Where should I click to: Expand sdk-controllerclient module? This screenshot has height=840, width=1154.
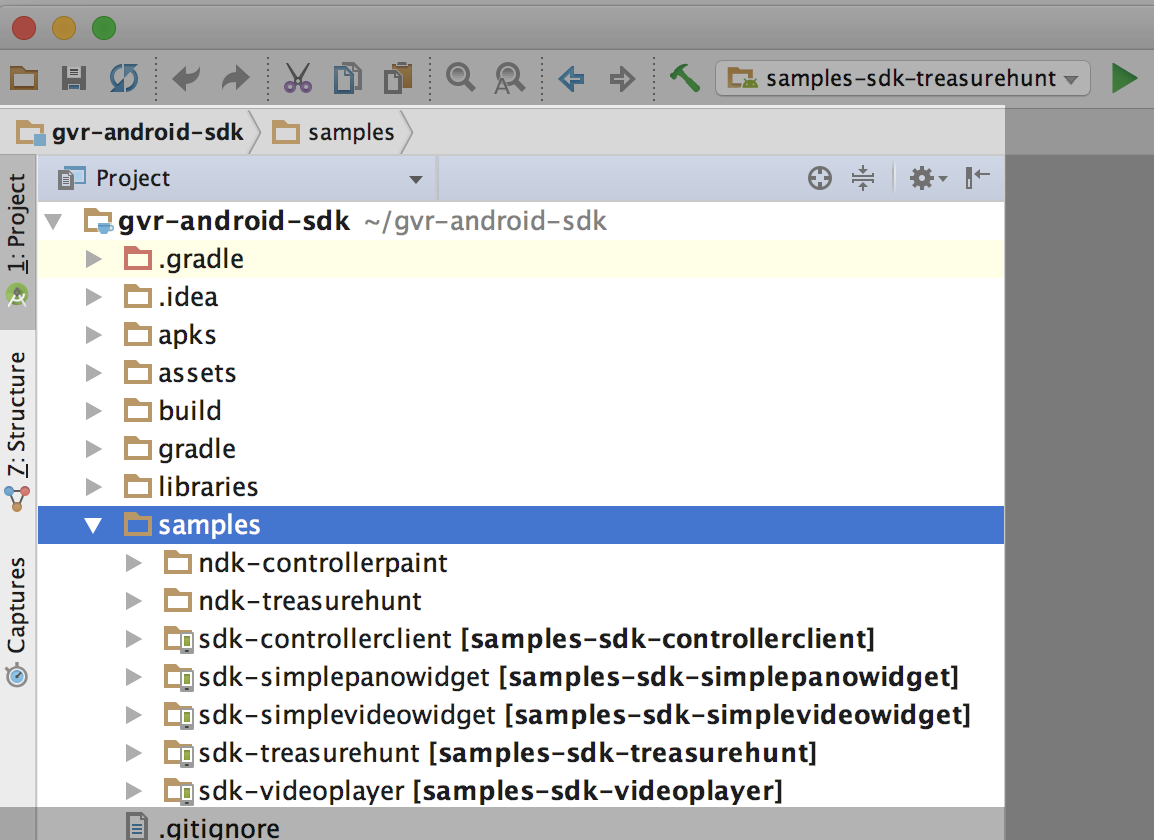click(x=133, y=639)
